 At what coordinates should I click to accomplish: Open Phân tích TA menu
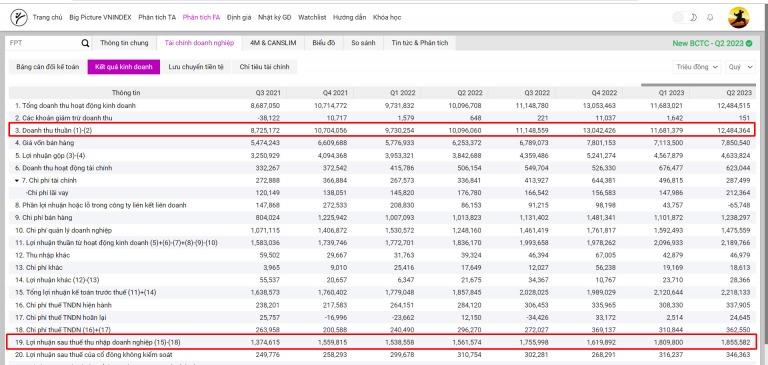click(x=157, y=18)
